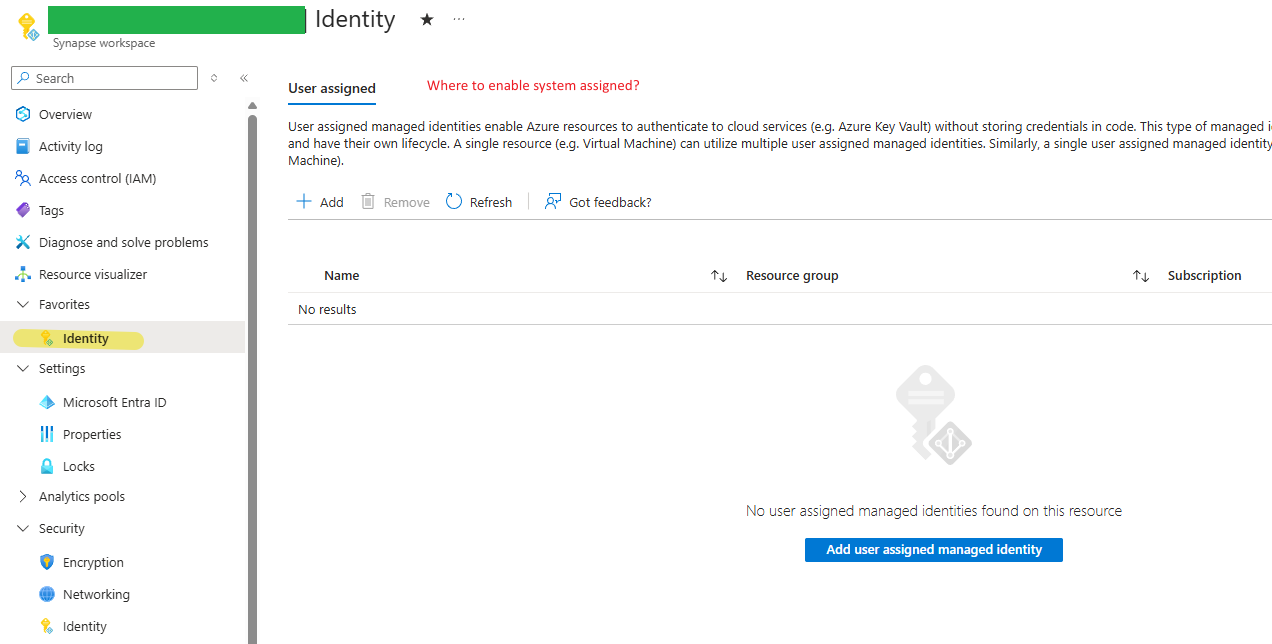Click the 'No results' table row text

click(x=327, y=309)
